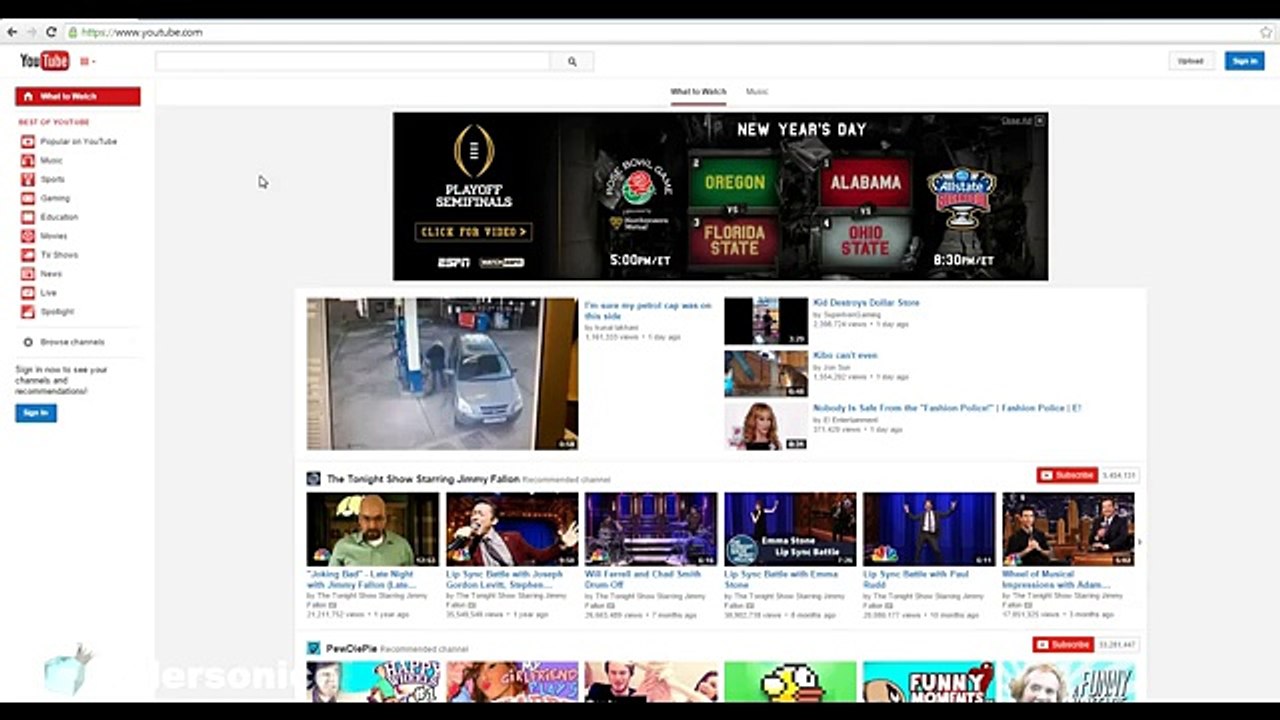Screen dimensions: 1280x720
Task: Open the Flappy Bird thumbnail in PewDiePie row
Action: pos(790,681)
